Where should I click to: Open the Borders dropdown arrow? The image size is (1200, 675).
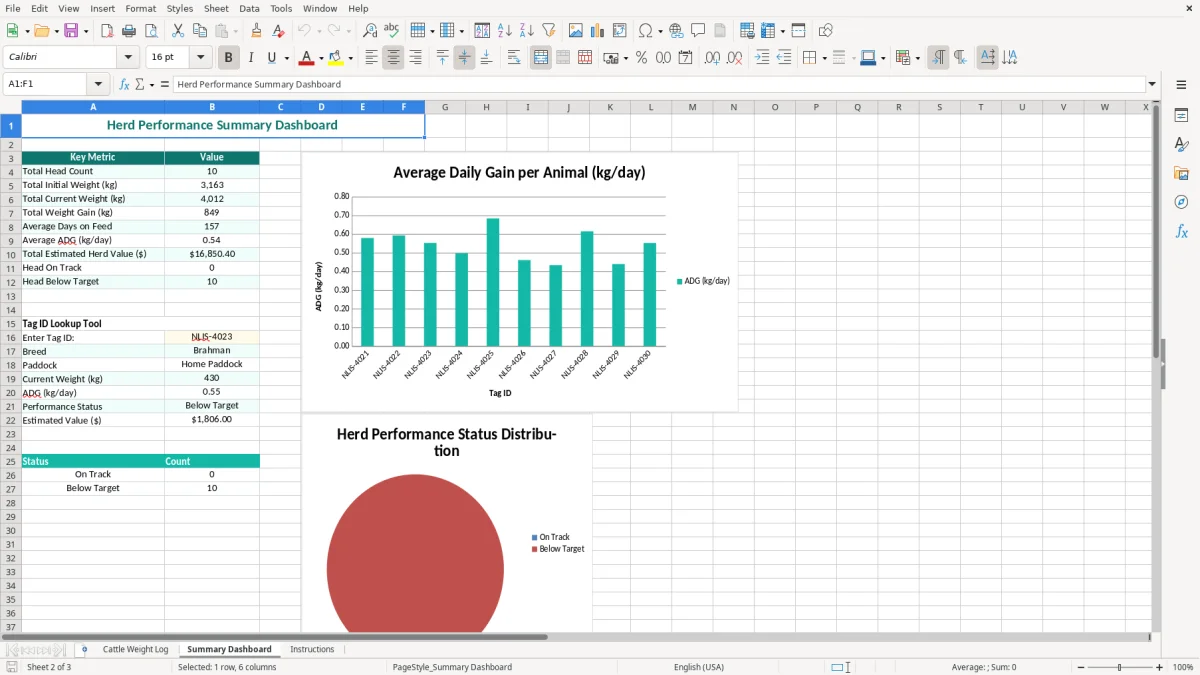pos(824,58)
